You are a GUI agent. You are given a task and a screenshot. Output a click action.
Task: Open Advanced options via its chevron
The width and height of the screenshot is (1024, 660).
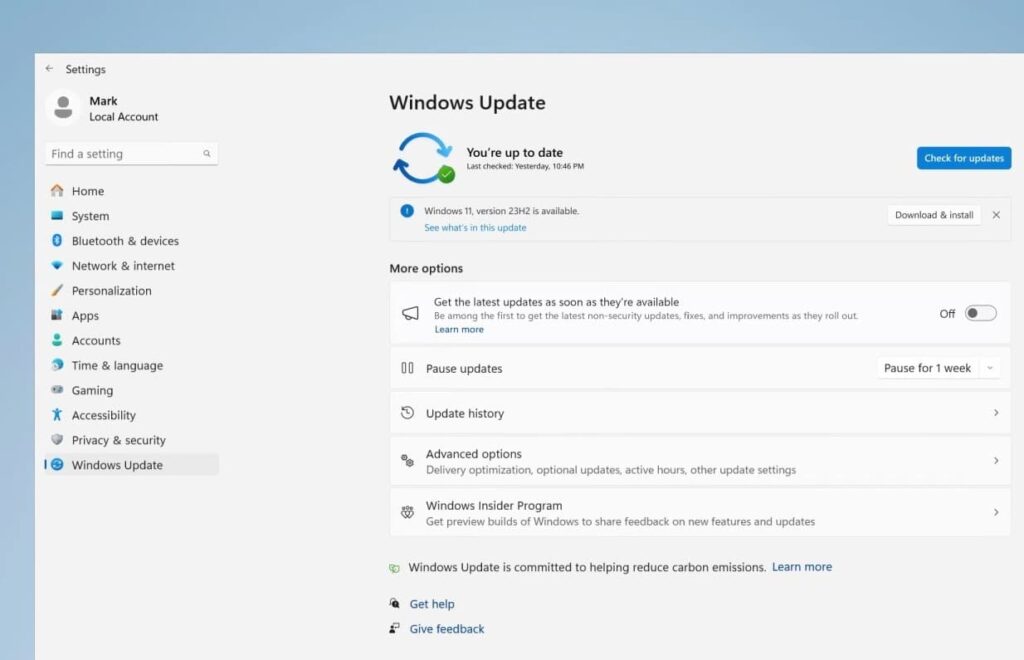[996, 461]
